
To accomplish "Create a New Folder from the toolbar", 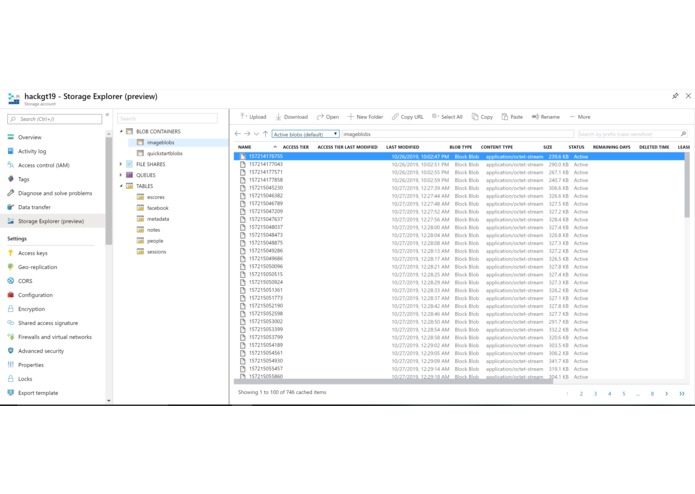I will pyautogui.click(x=365, y=117).
